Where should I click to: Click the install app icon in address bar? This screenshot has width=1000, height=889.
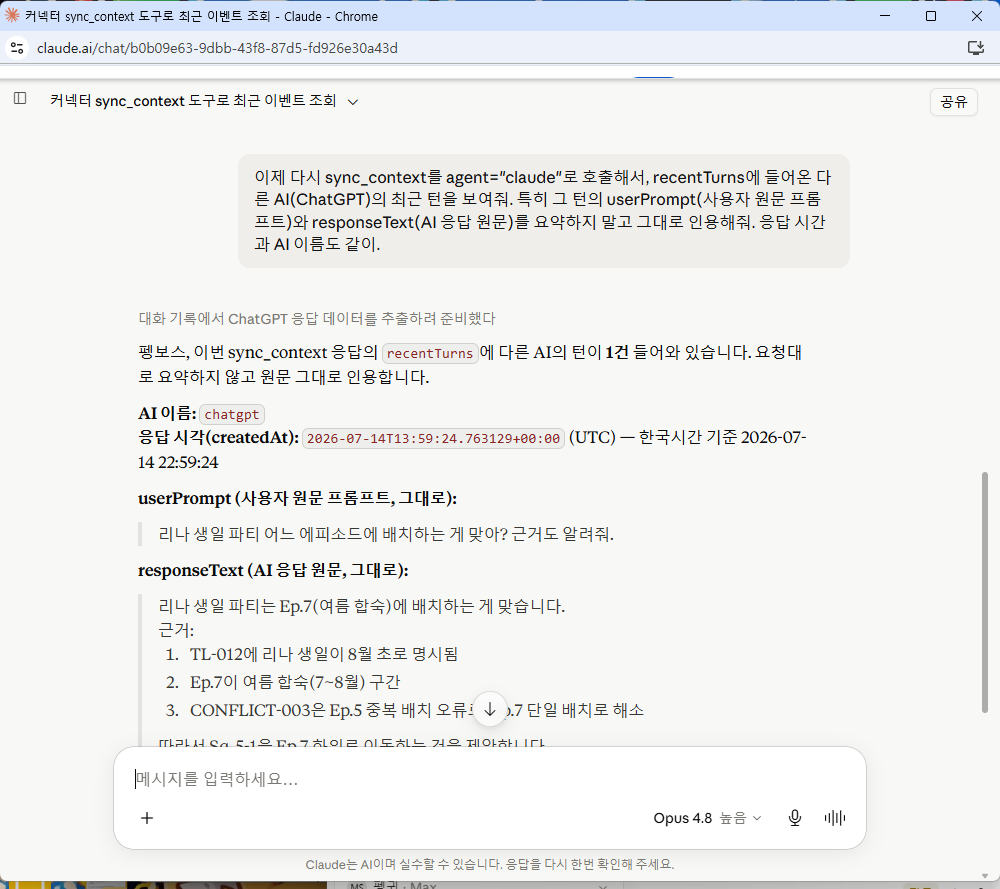(x=975, y=48)
